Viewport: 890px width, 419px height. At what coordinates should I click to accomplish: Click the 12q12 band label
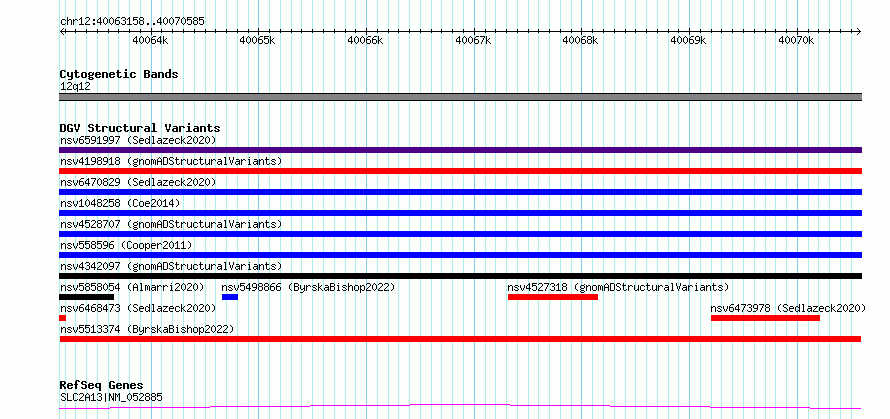(x=75, y=87)
